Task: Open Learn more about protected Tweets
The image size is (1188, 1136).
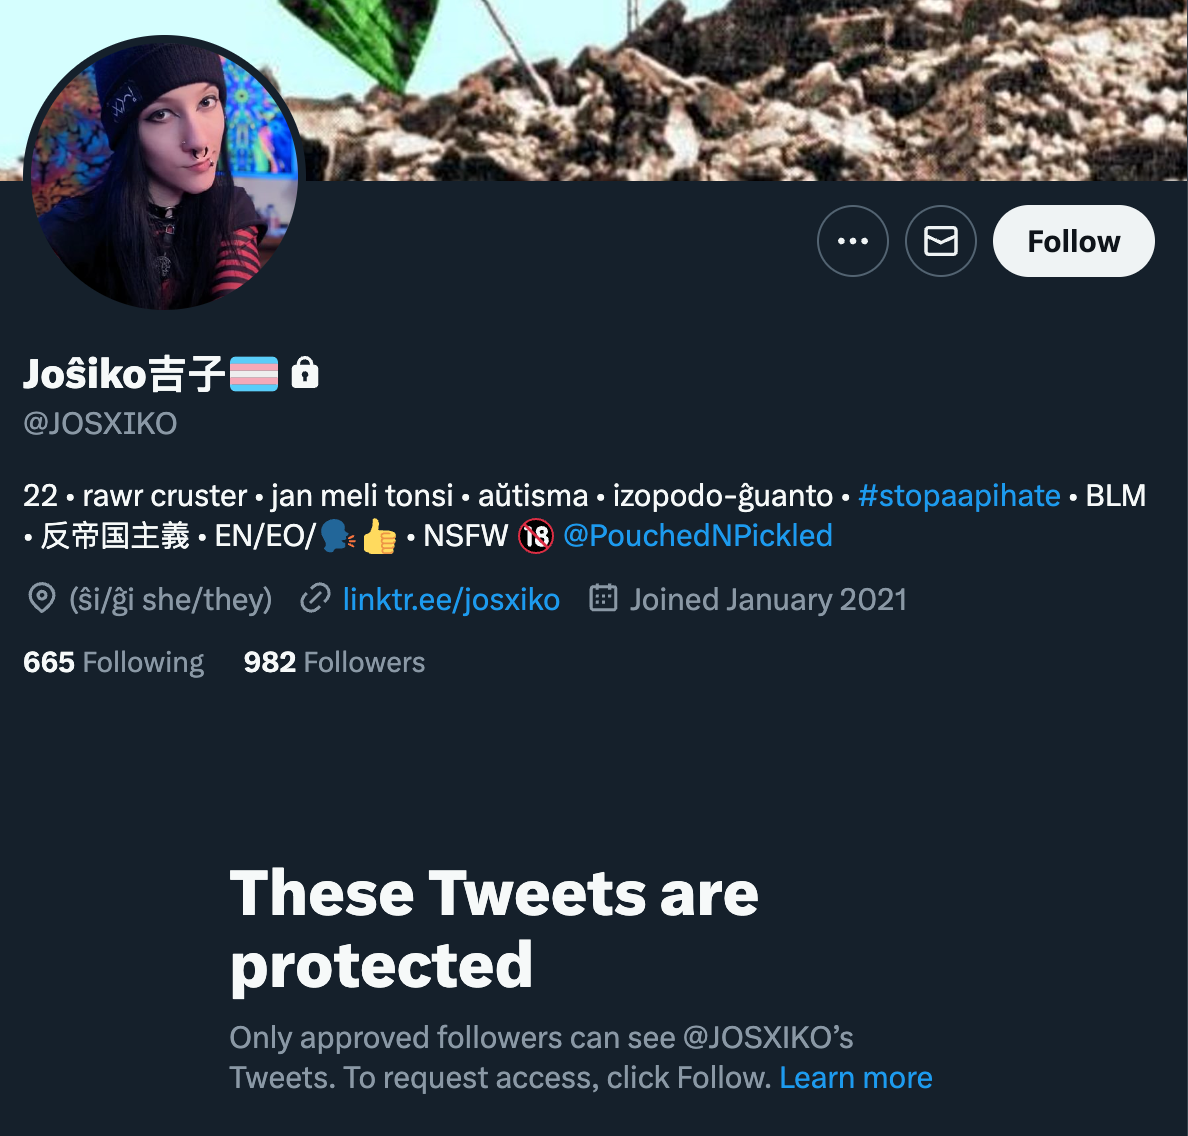Action: 855,1078
